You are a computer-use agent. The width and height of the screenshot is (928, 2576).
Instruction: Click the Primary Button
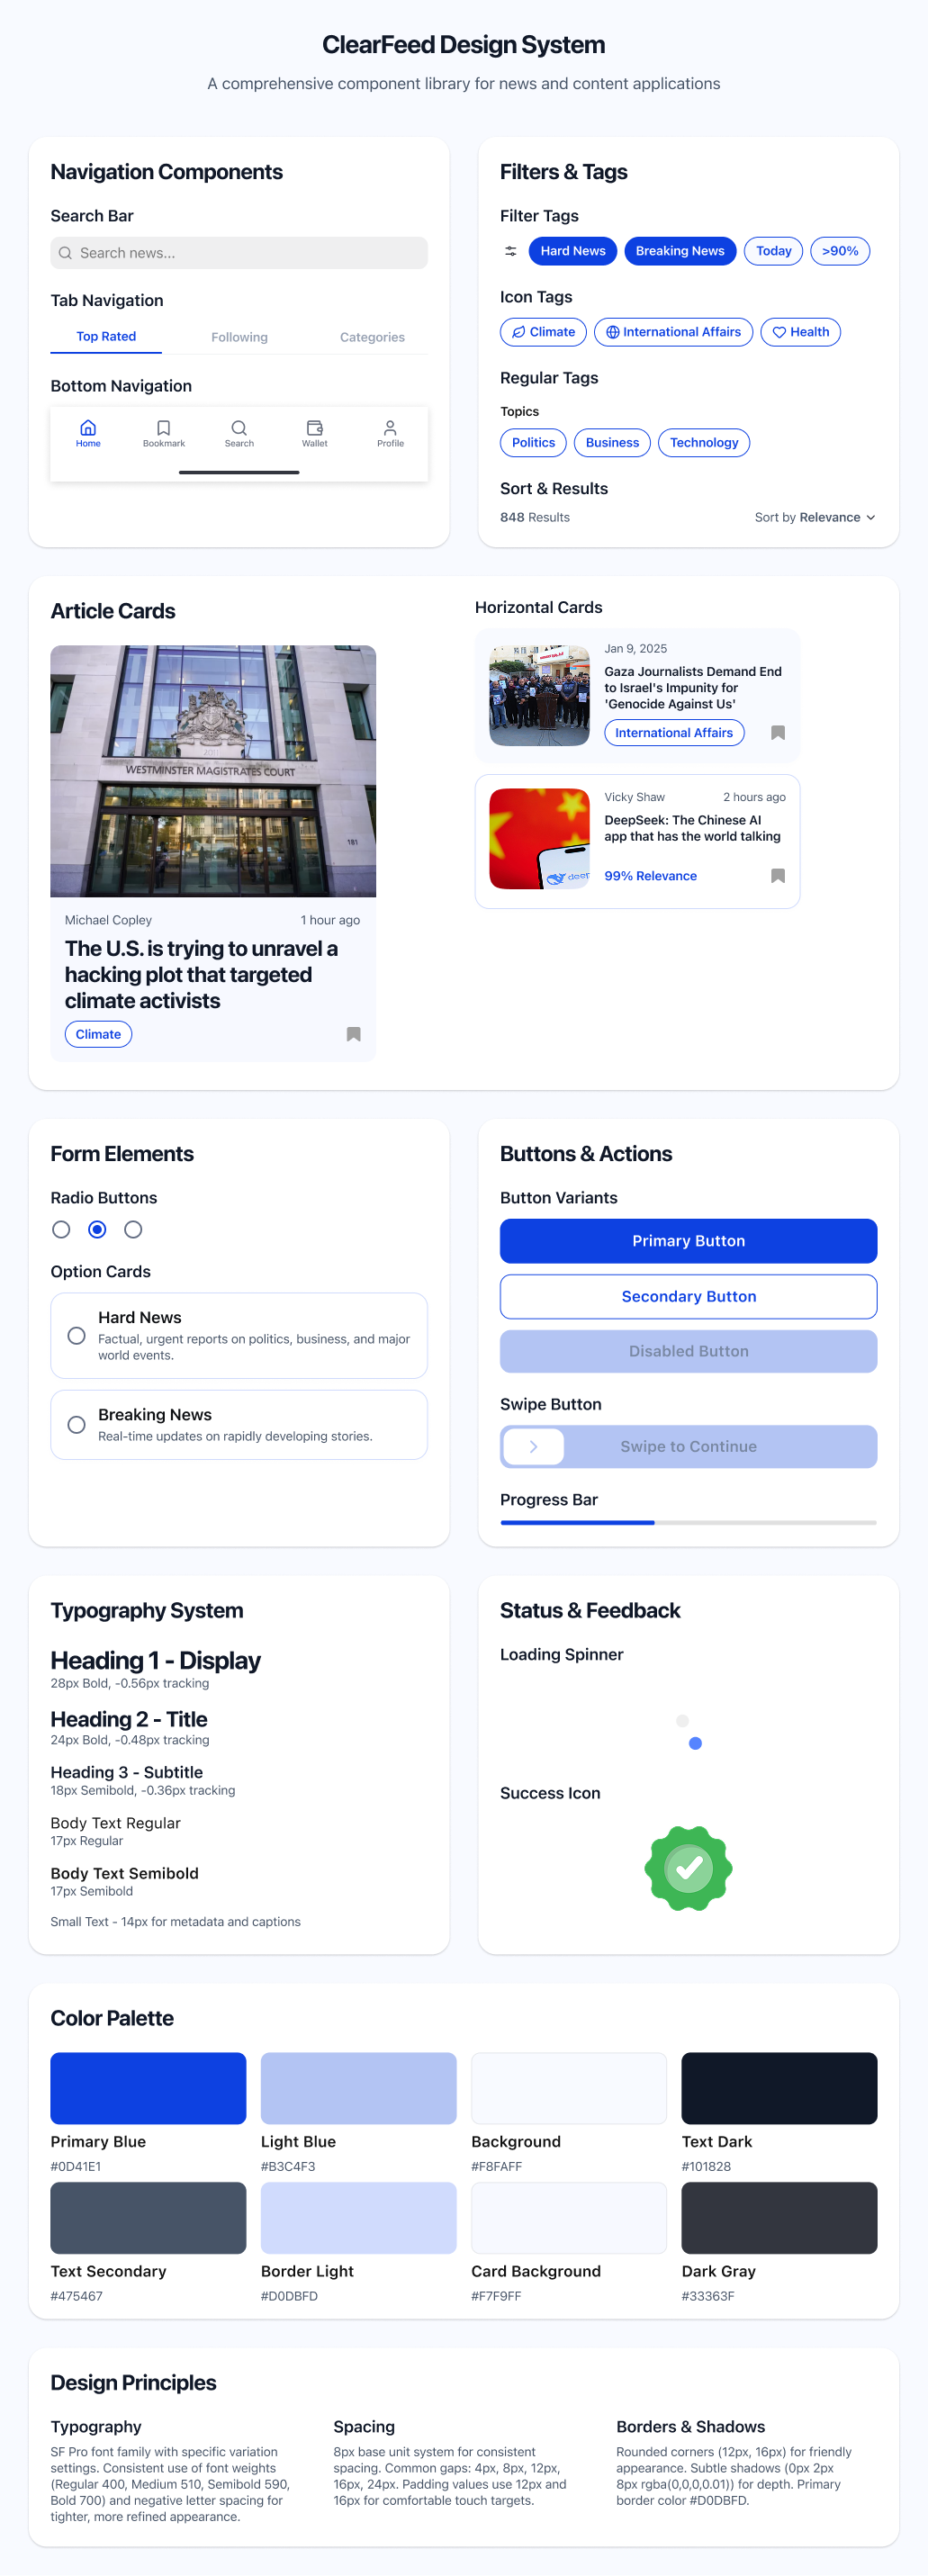pyautogui.click(x=688, y=1241)
